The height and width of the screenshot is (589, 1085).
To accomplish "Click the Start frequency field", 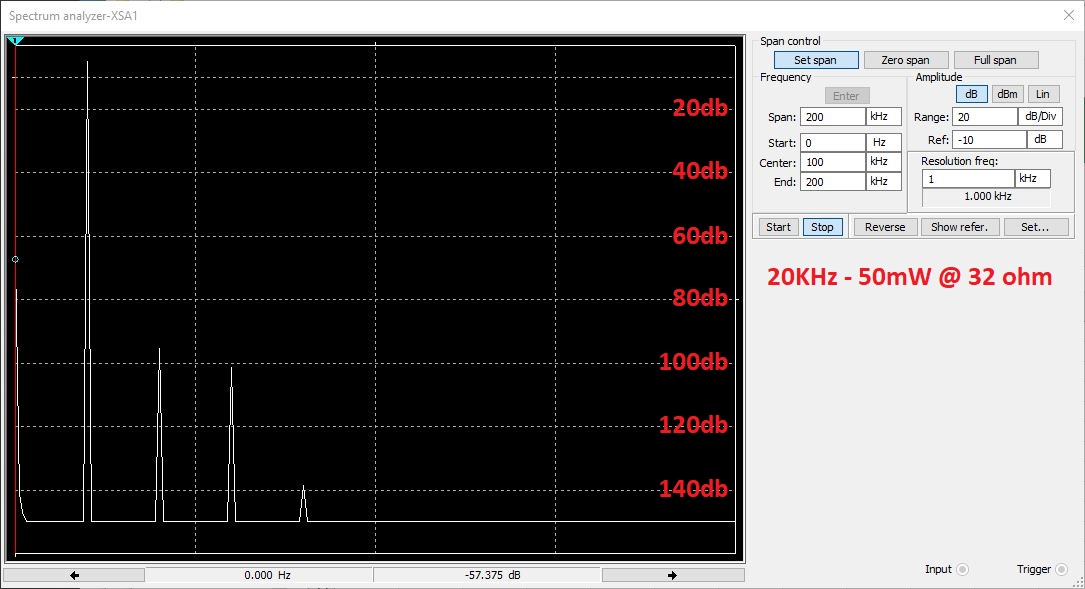I will (x=832, y=143).
